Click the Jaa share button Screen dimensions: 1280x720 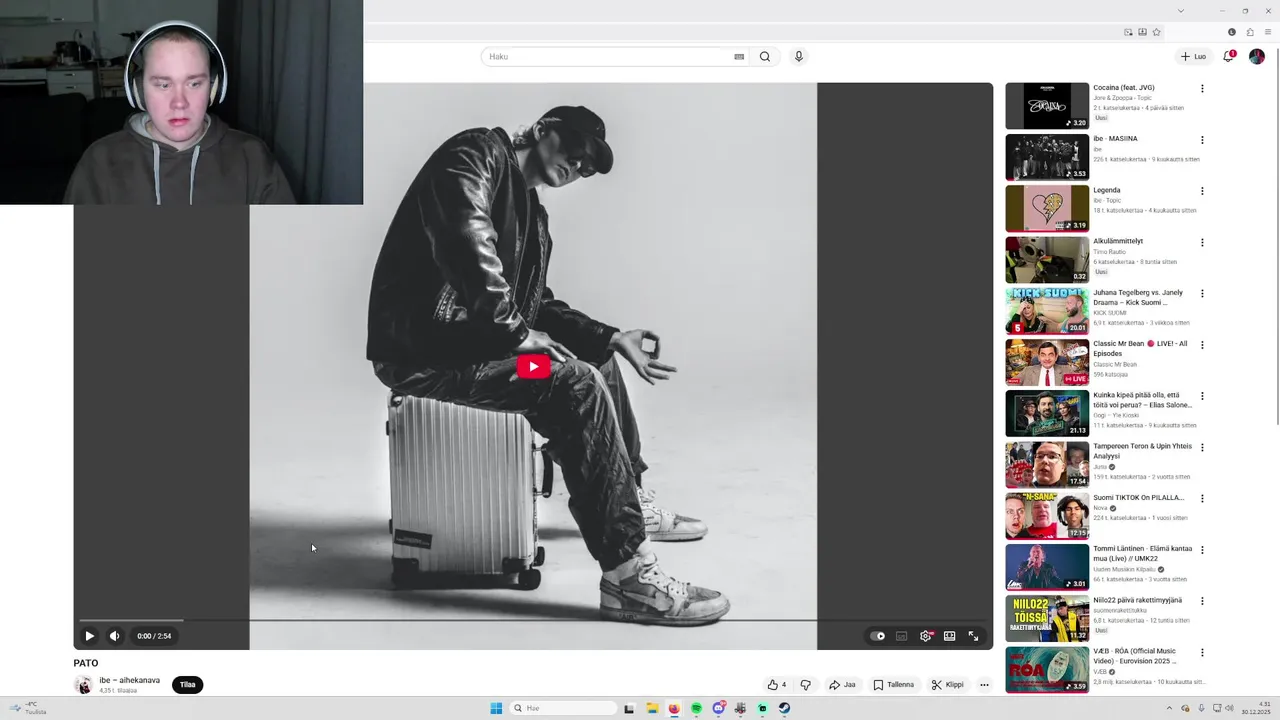[842, 685]
